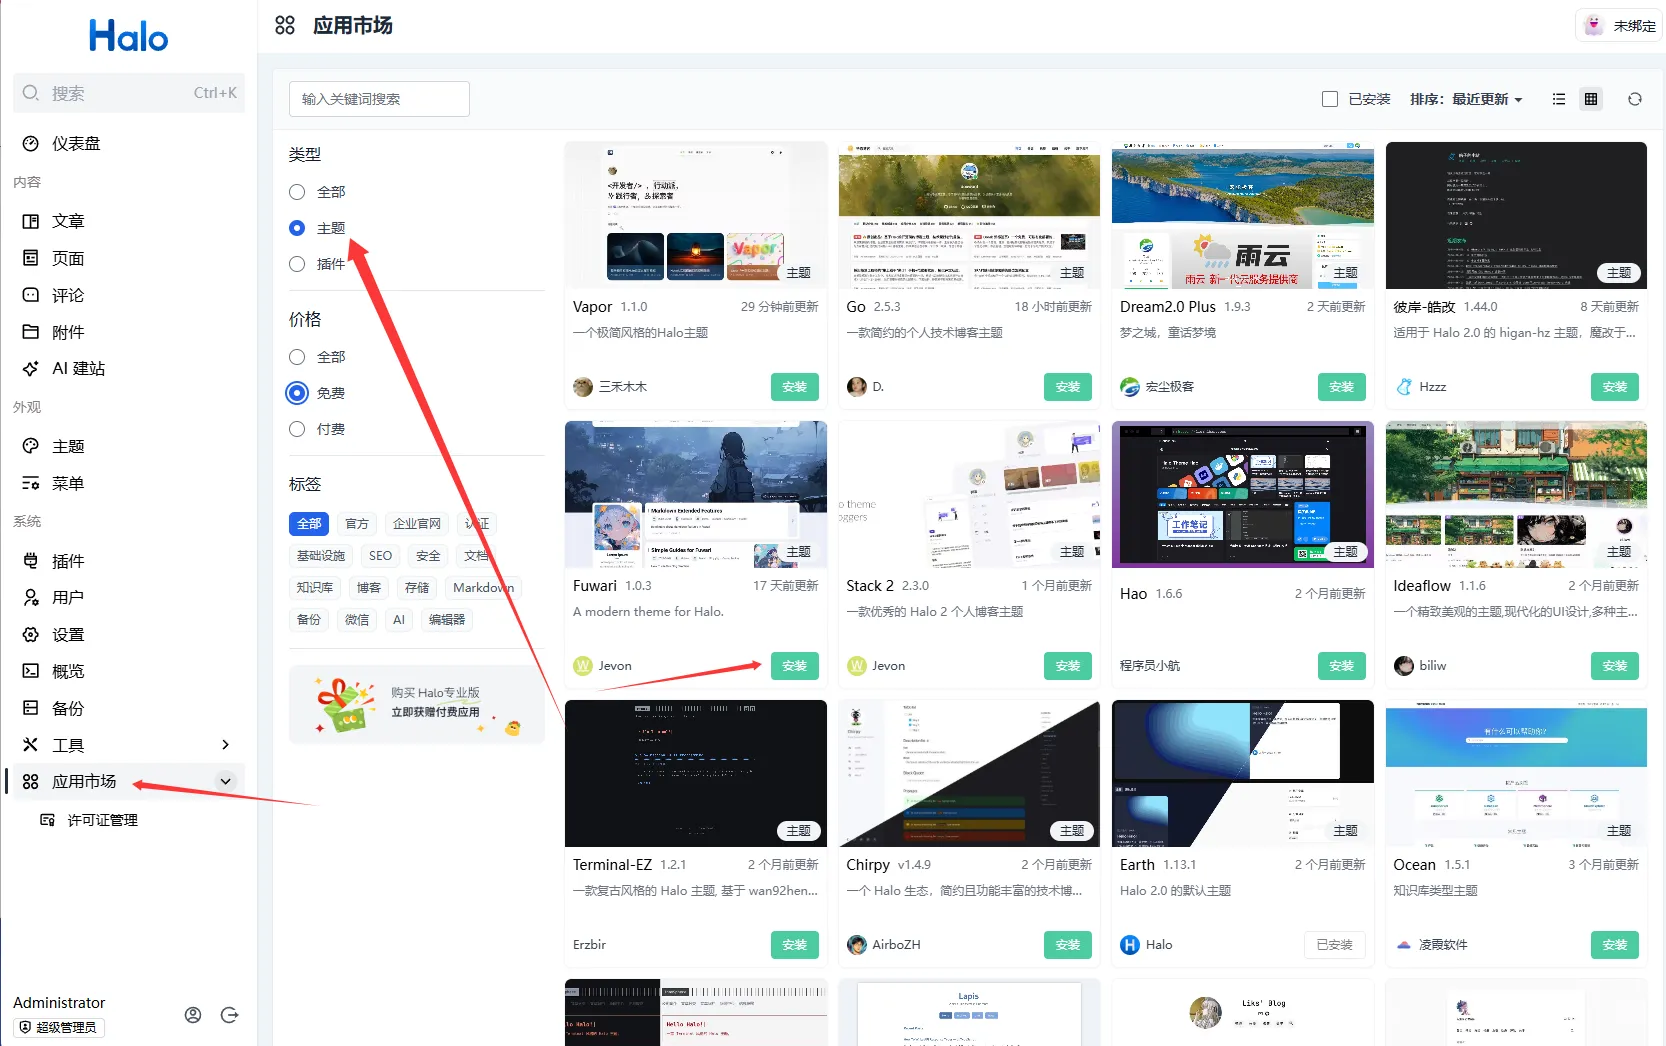Enable the 已安装 checkbox filter

(1330, 99)
